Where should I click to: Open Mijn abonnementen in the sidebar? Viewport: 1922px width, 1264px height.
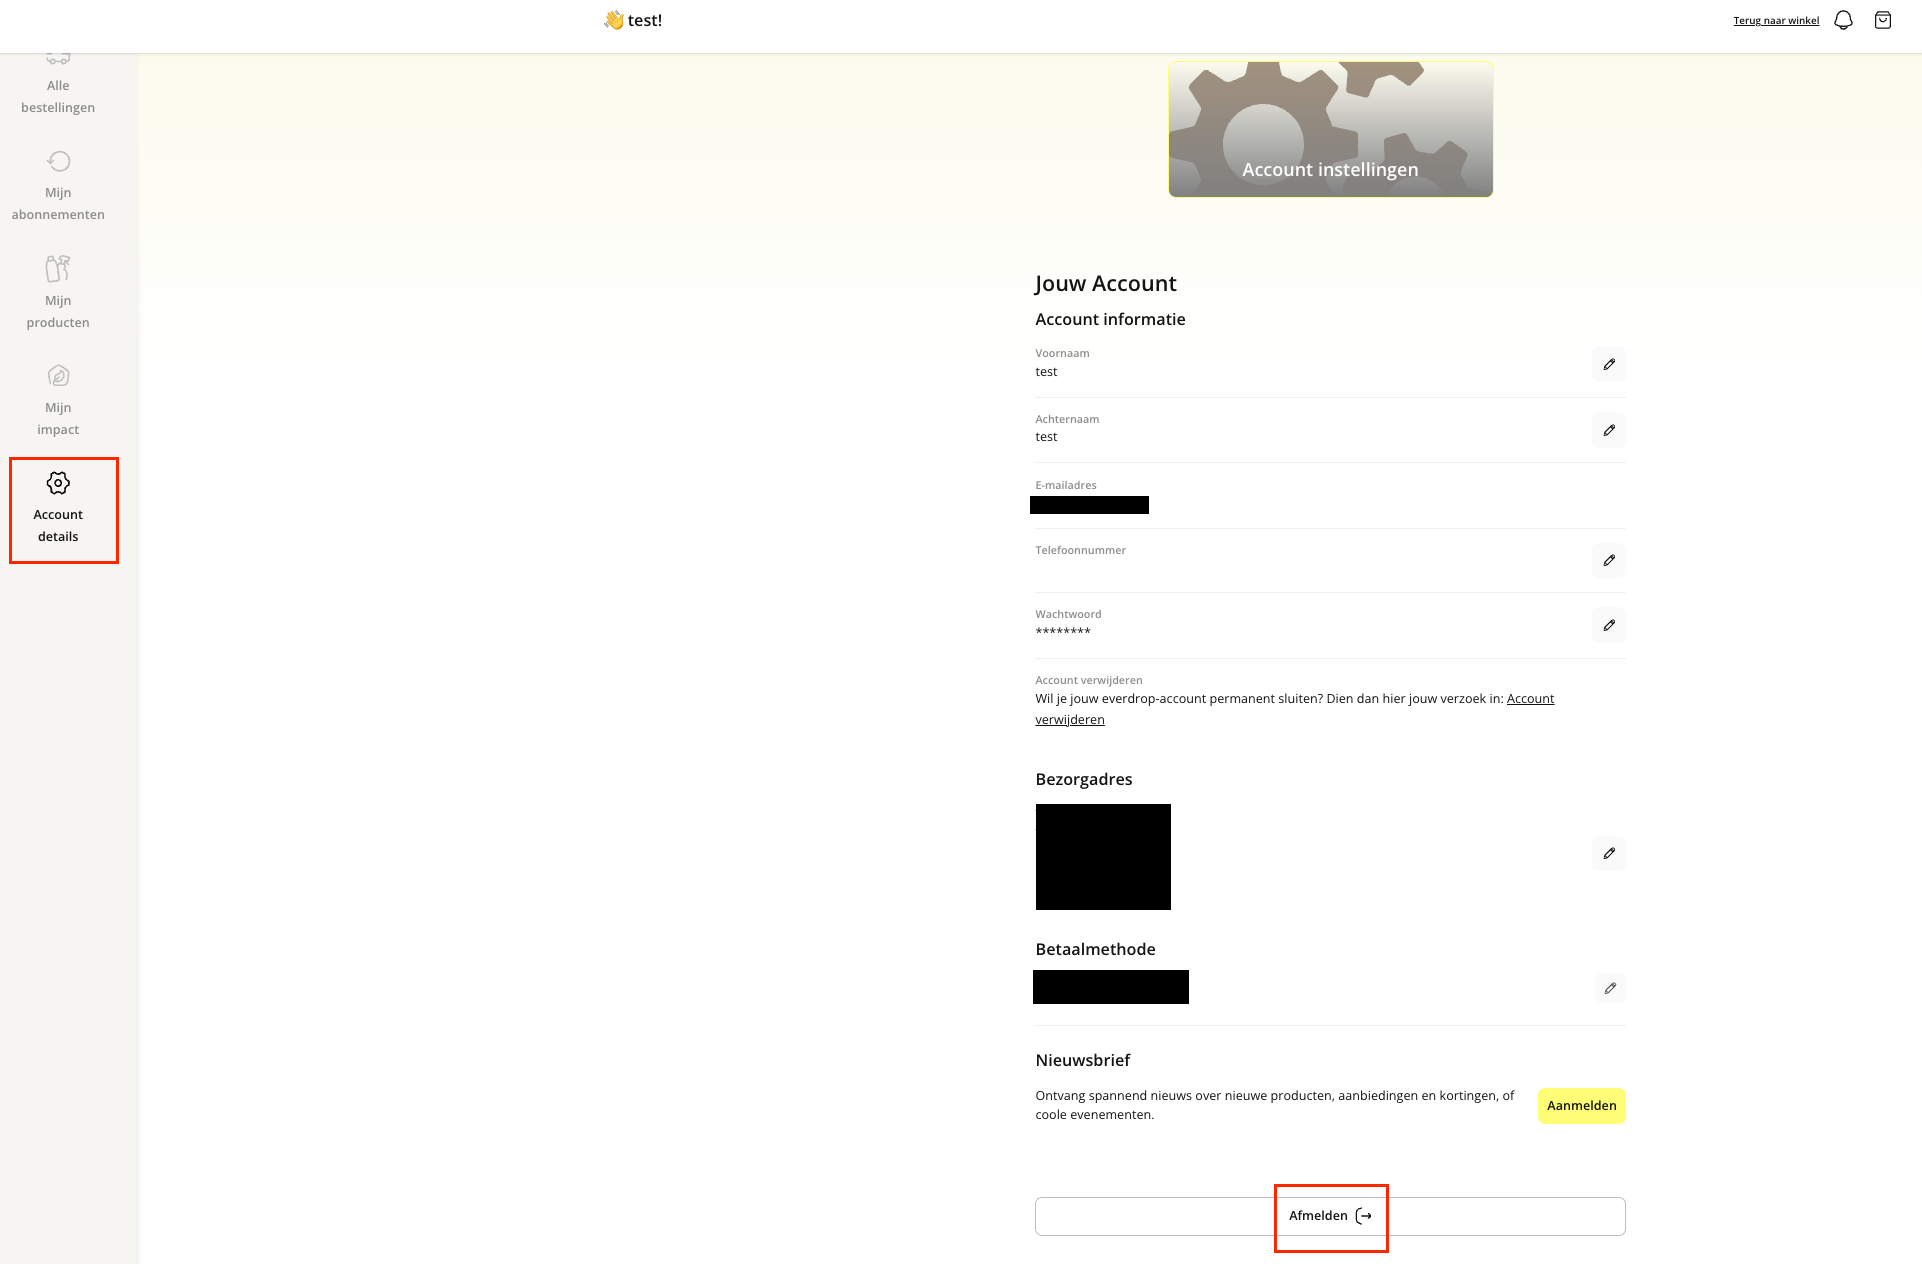(58, 203)
